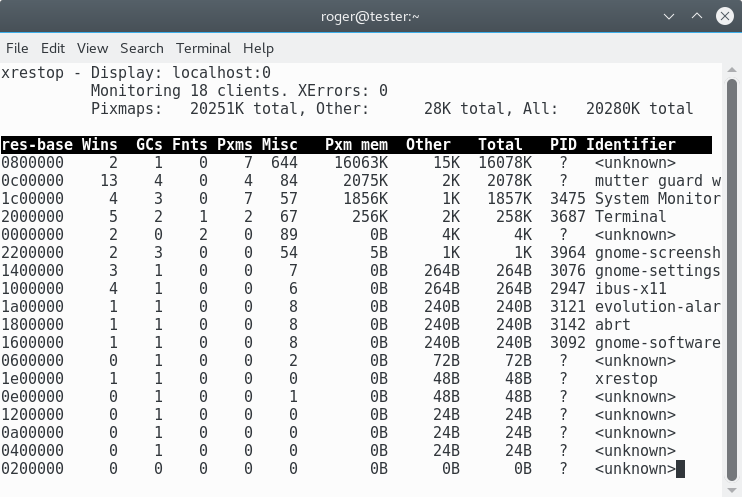Open the Search menu

pyautogui.click(x=142, y=48)
